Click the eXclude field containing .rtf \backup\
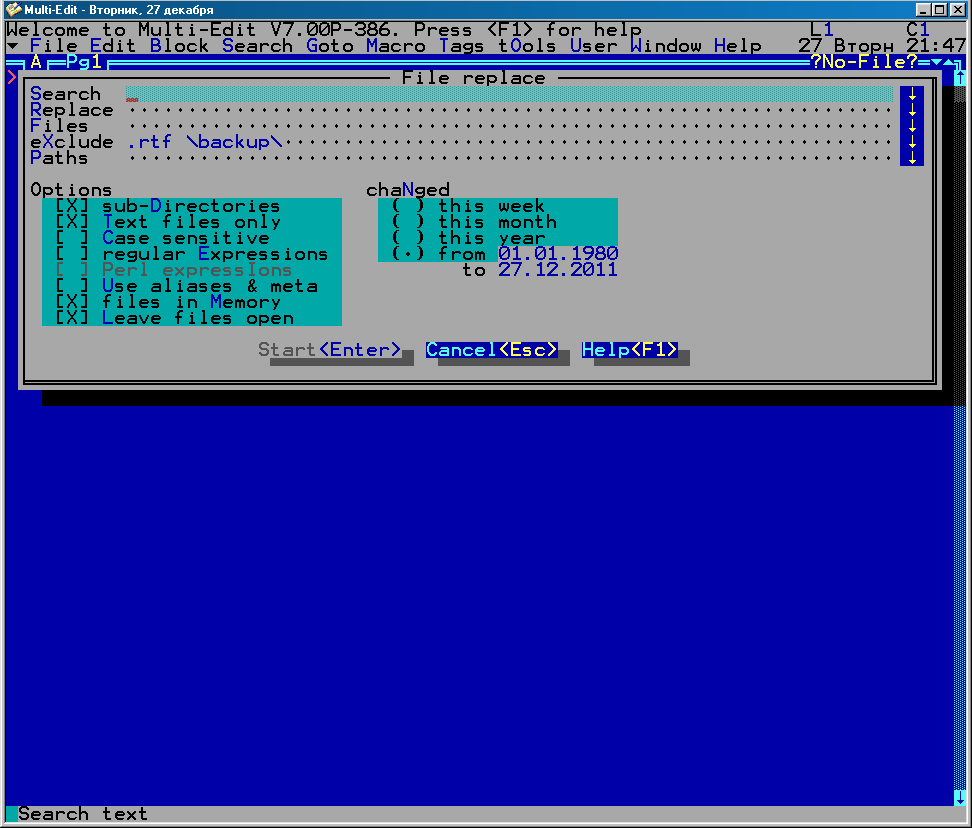Screen dimensions: 972x828 [x=510, y=143]
